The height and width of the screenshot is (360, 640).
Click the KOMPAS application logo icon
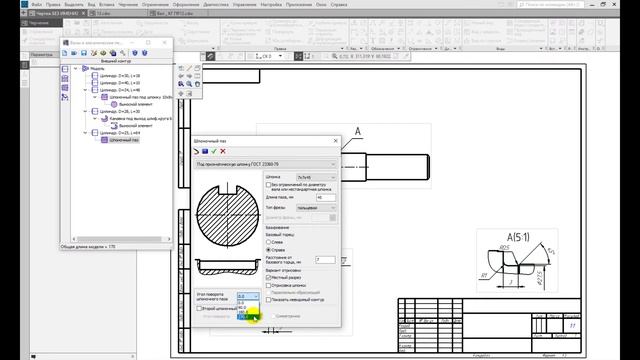tap(24, 4)
